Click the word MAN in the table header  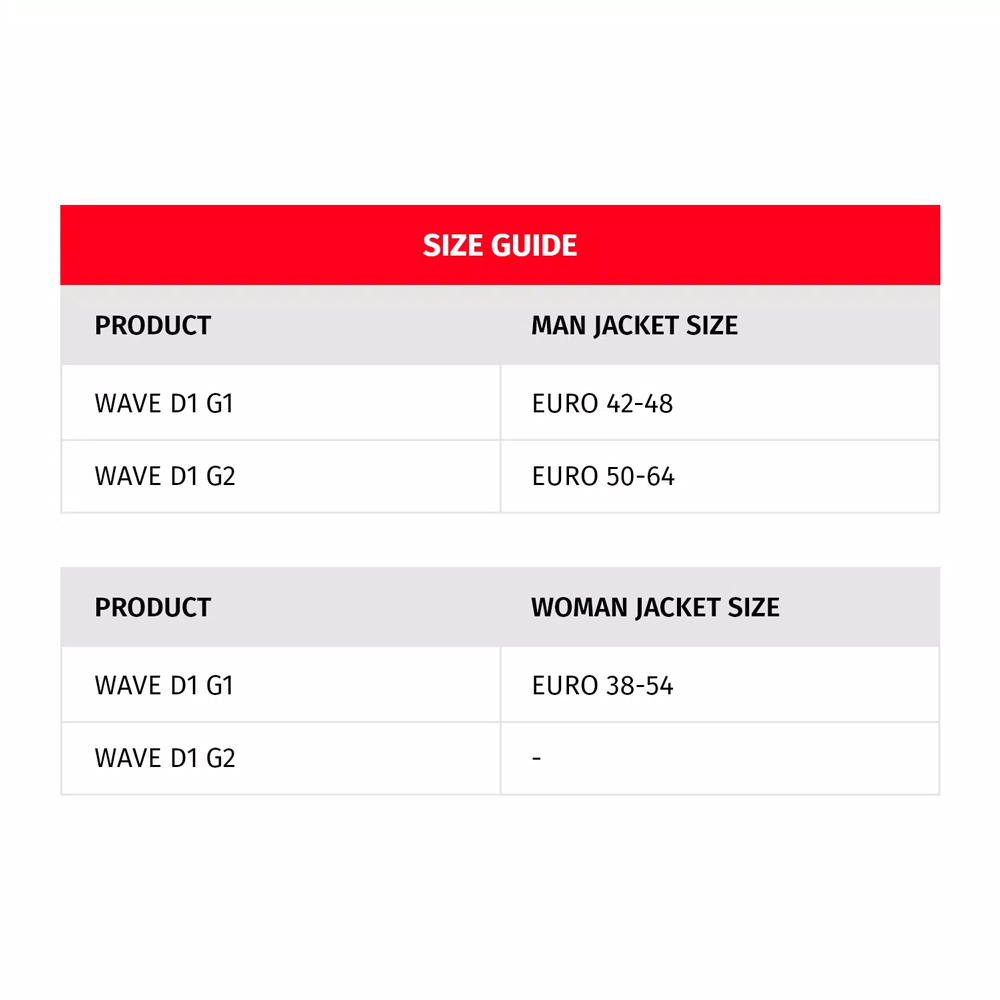[558, 326]
